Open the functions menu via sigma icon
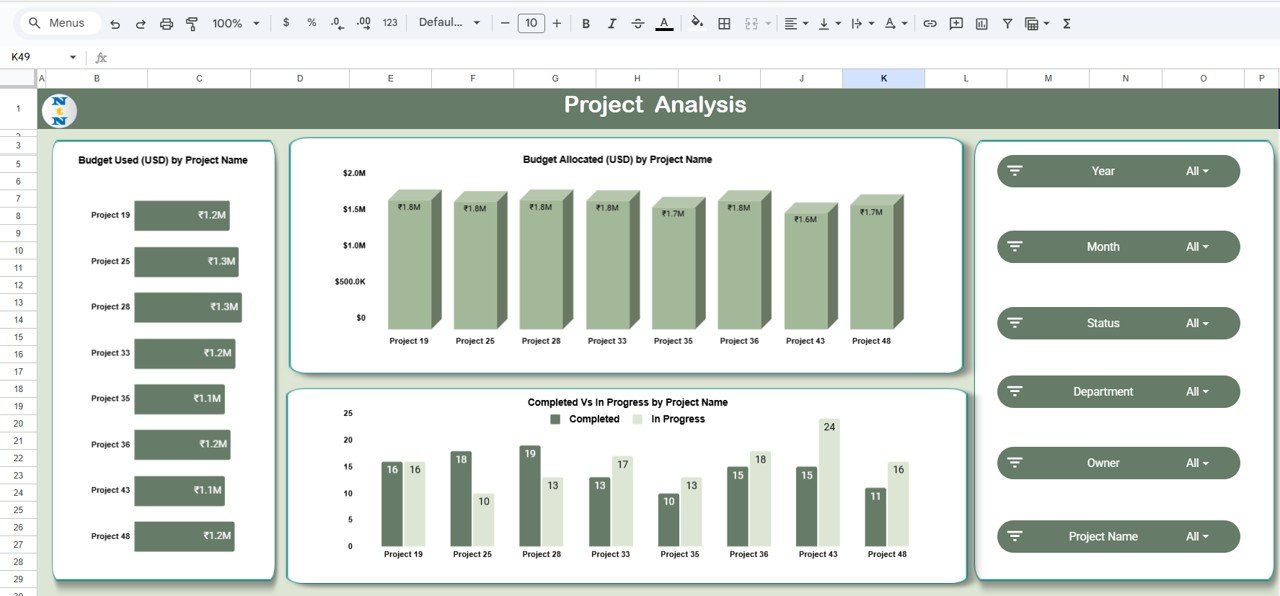 (1066, 22)
